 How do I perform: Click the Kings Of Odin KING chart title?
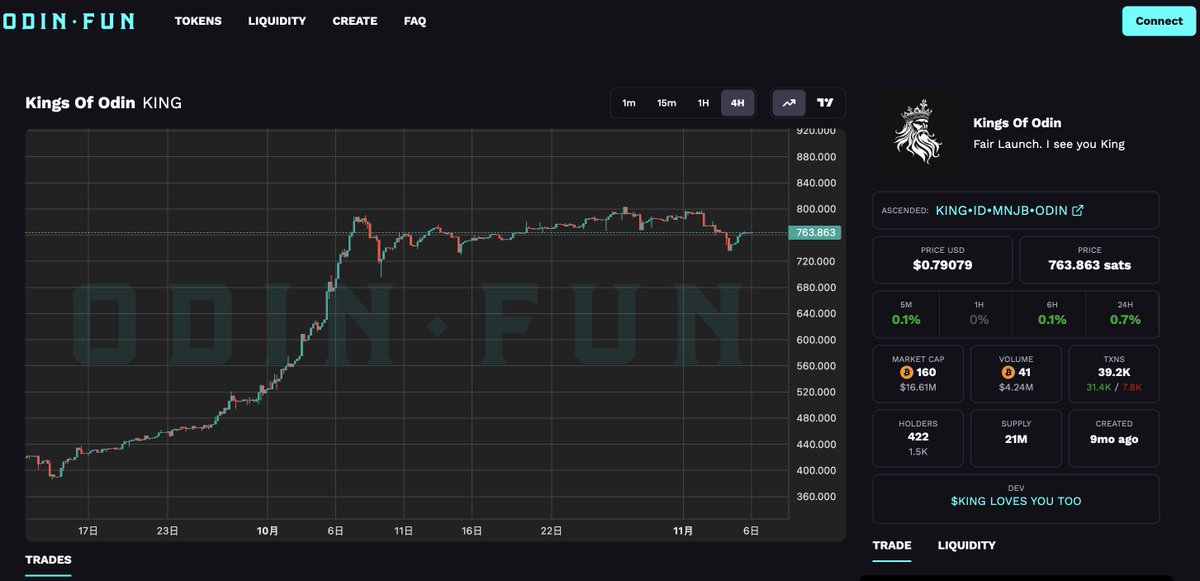[103, 103]
